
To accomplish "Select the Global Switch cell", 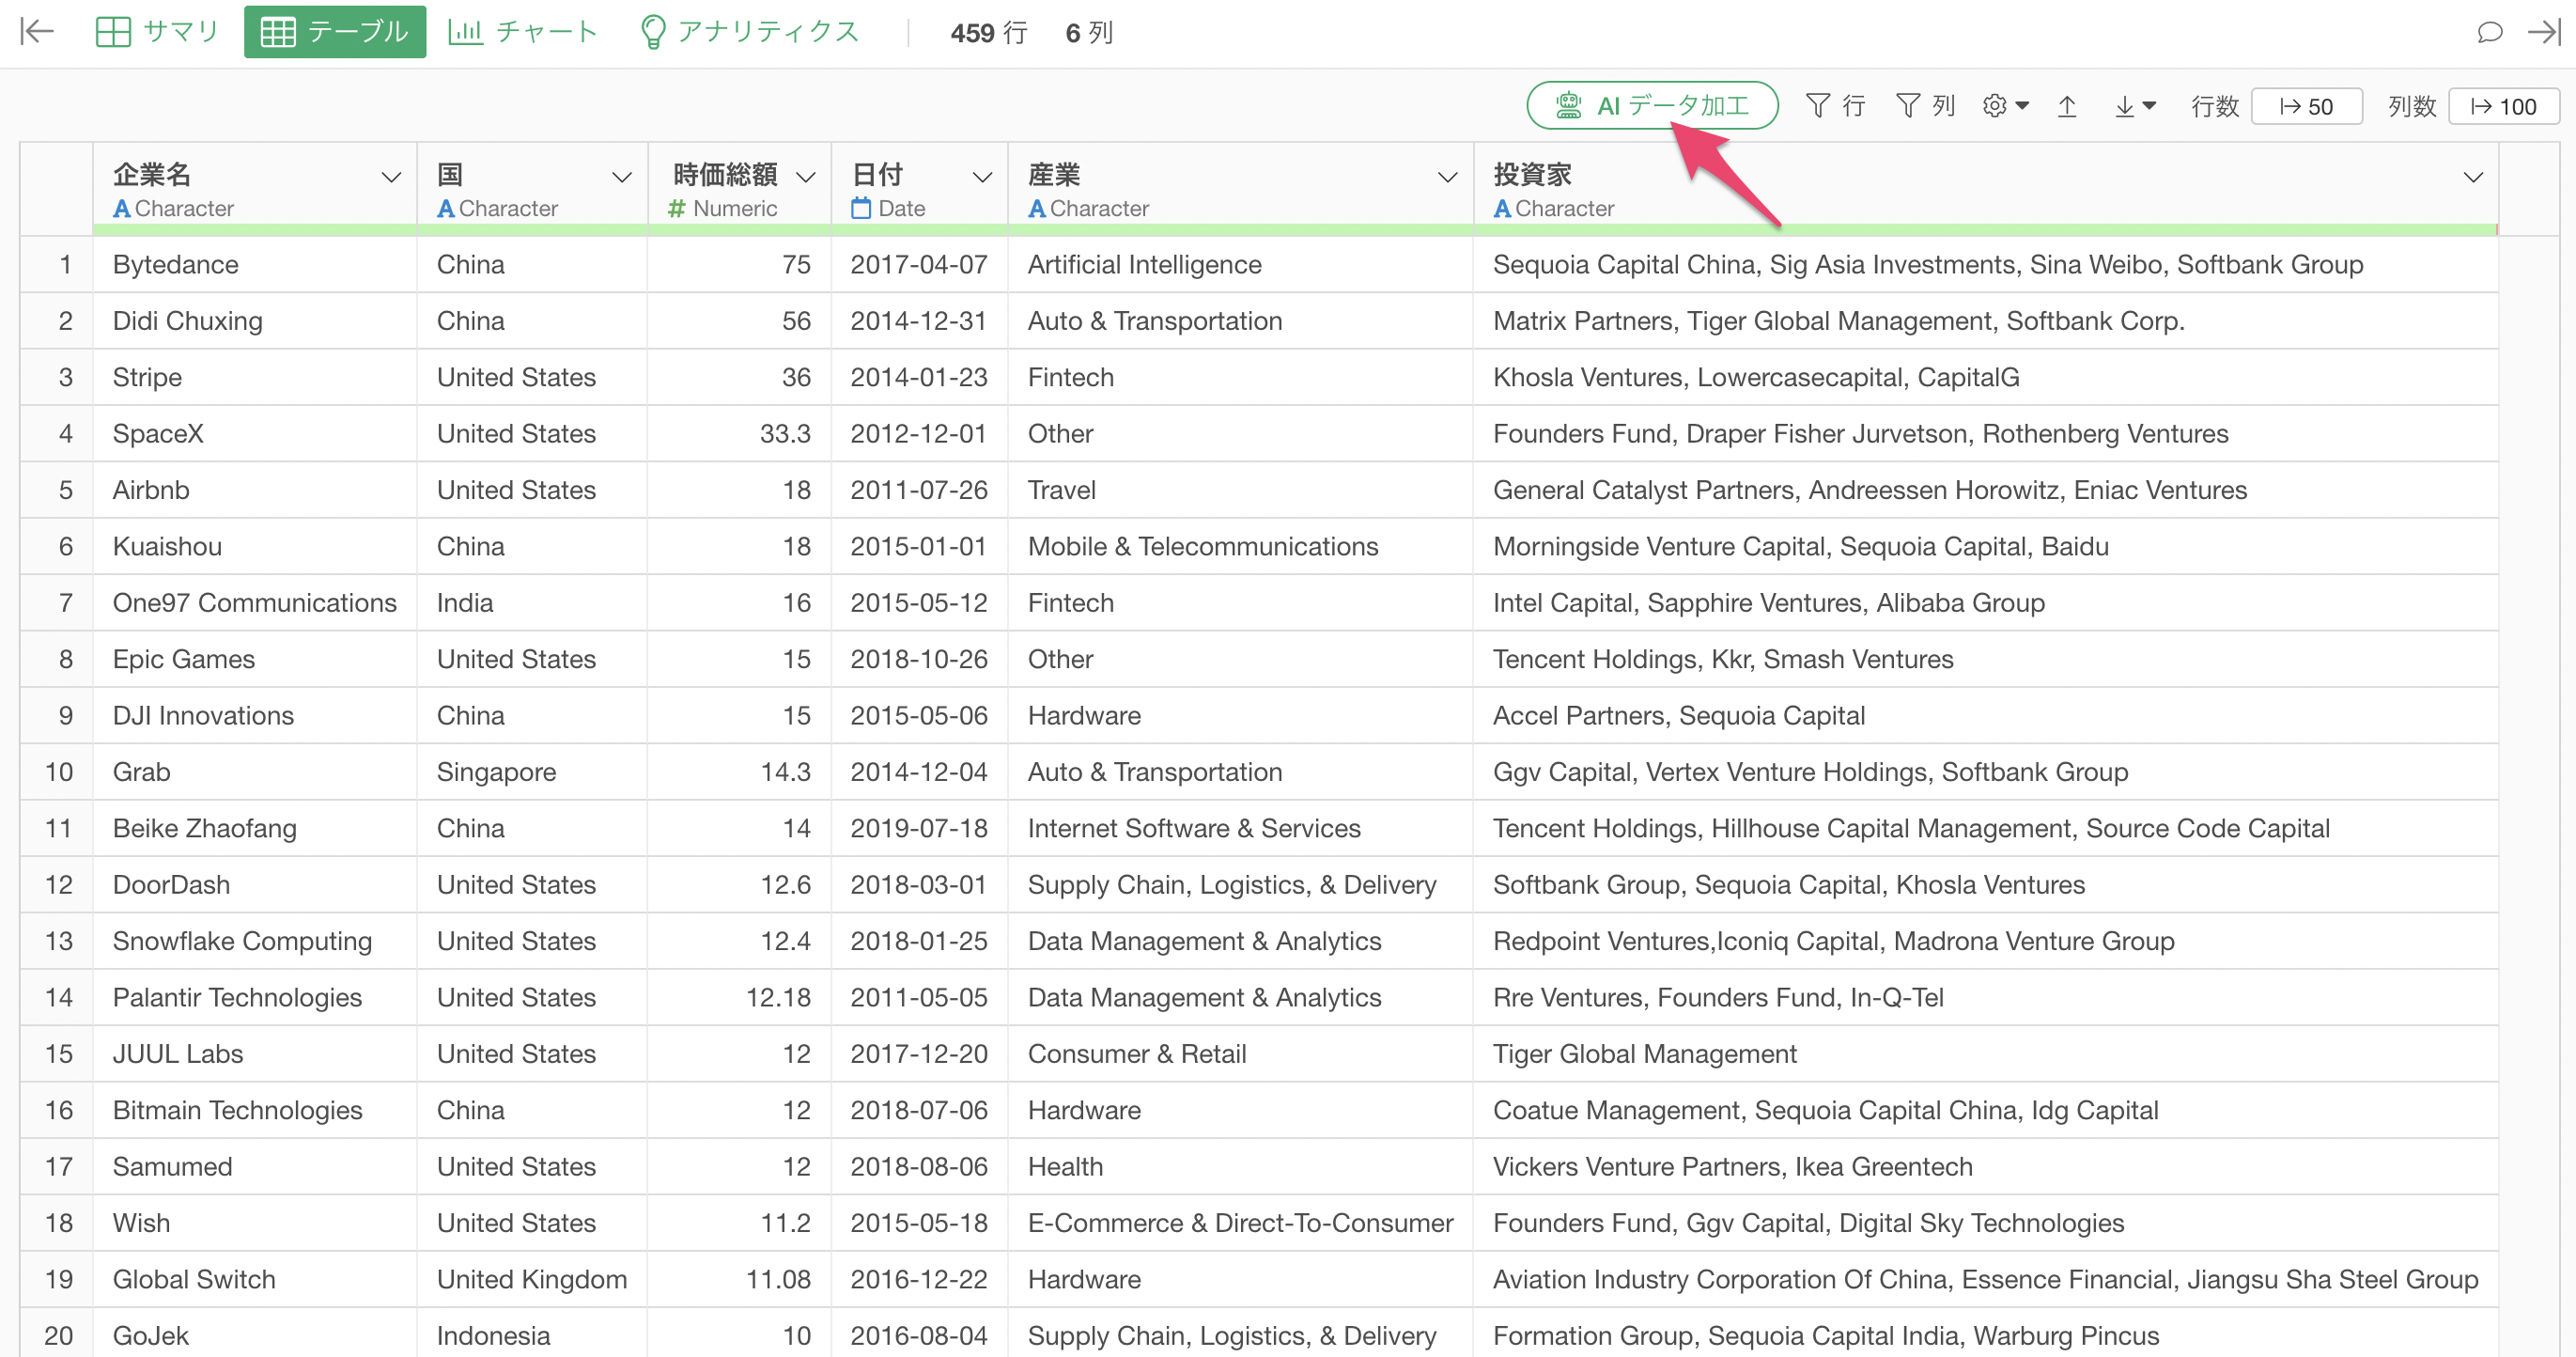I will pos(255,1279).
